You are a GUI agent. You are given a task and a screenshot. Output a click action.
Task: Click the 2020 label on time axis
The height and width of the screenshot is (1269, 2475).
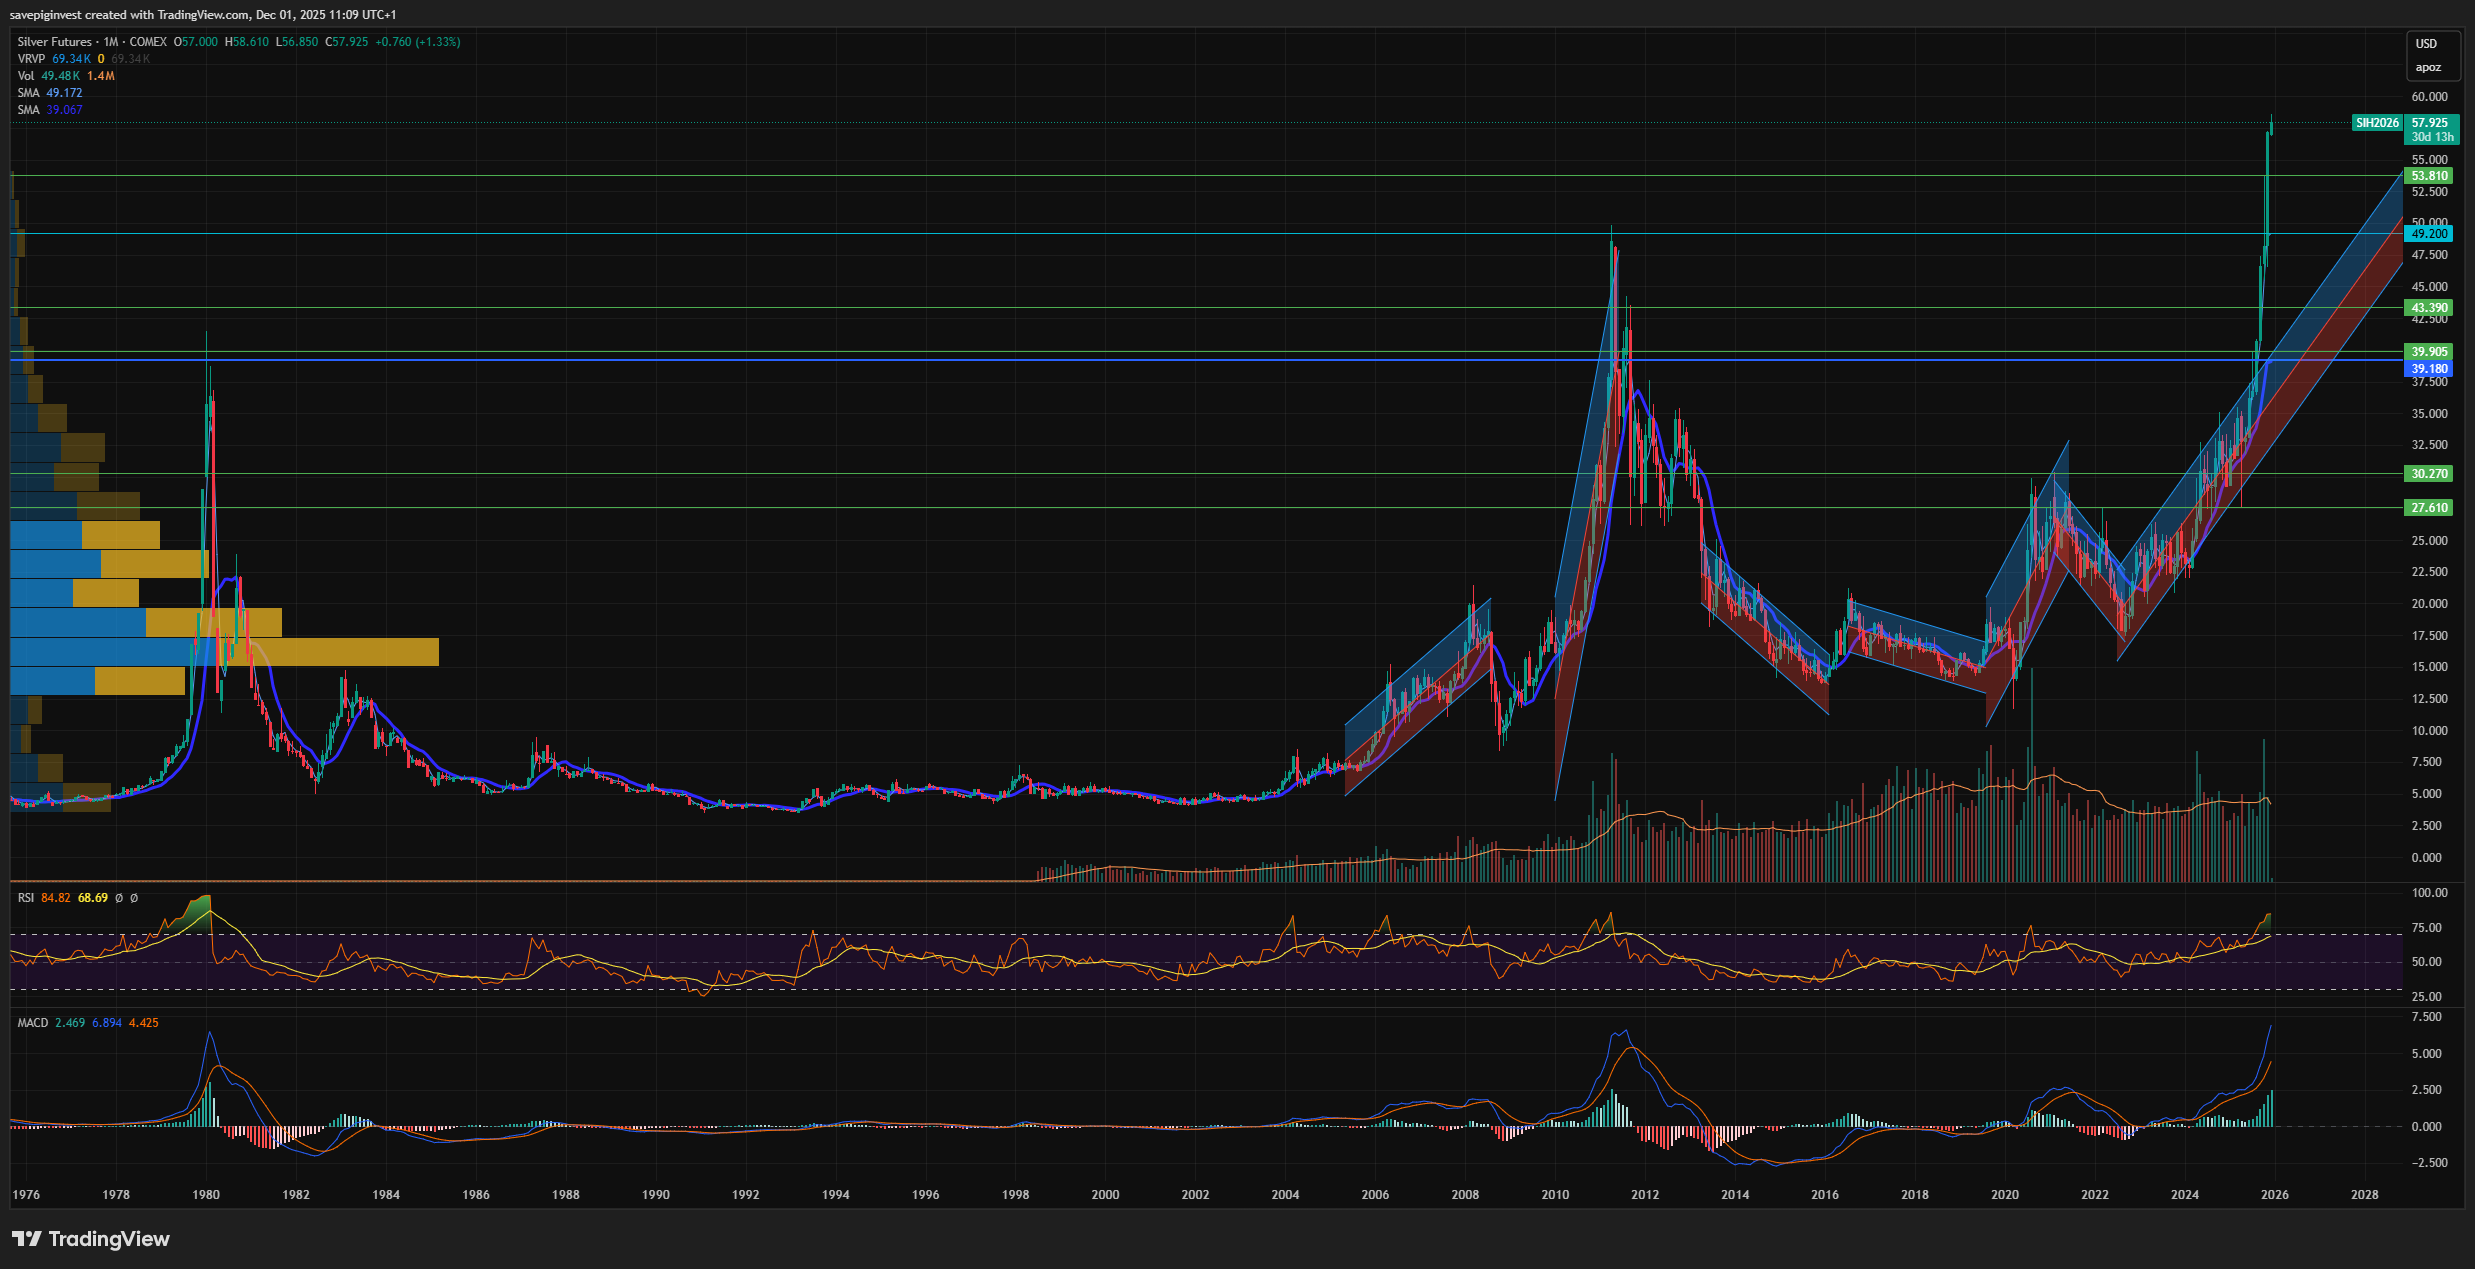2004,1195
